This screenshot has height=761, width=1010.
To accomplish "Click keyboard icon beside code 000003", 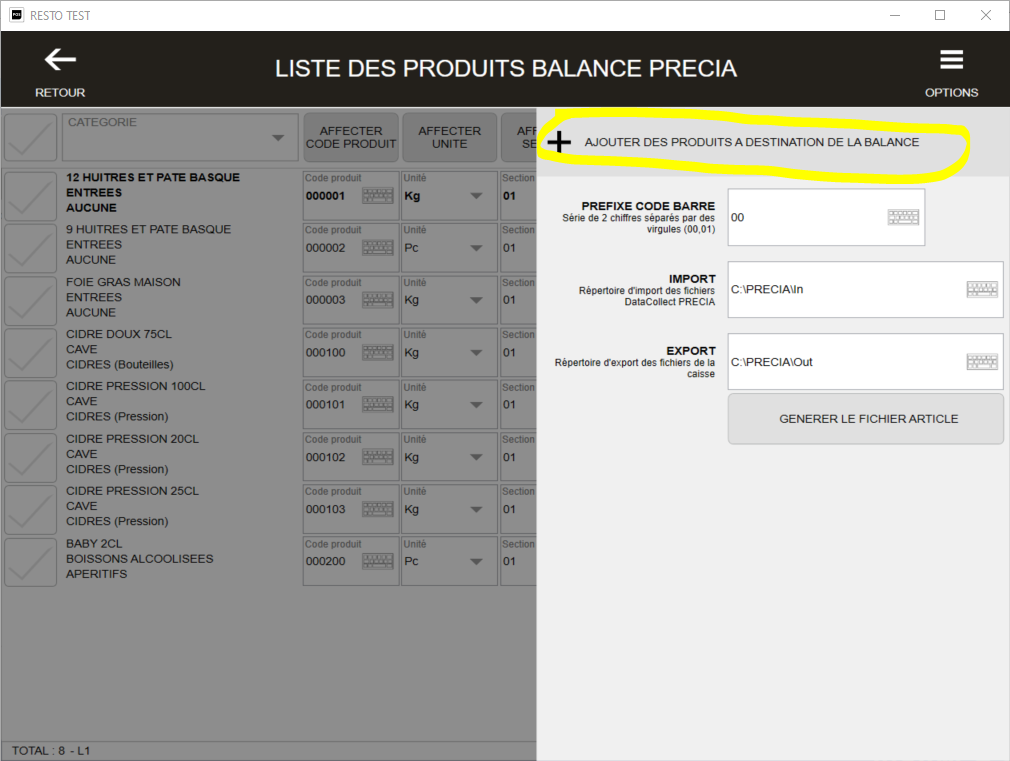I will [x=377, y=300].
